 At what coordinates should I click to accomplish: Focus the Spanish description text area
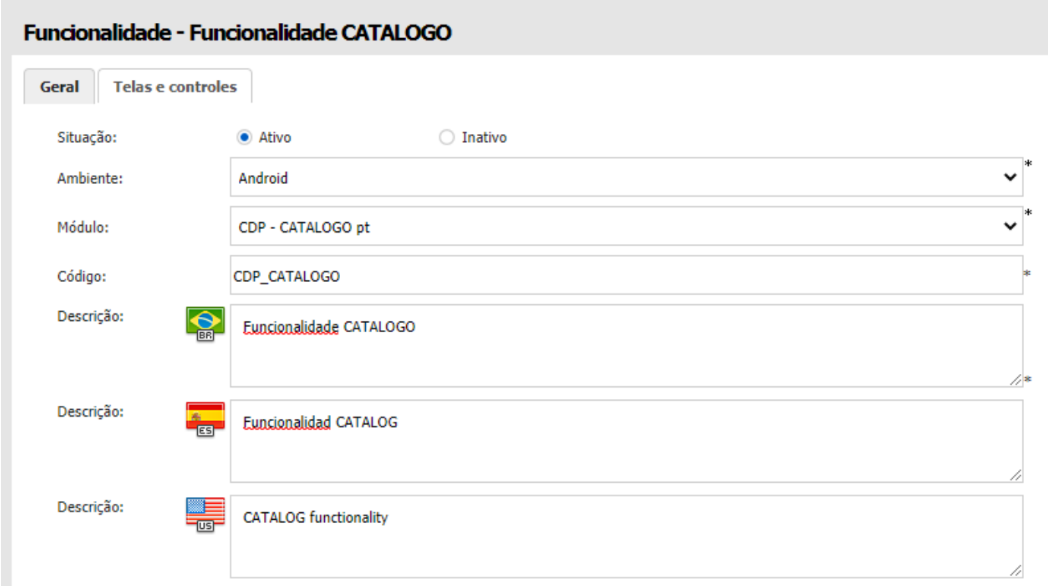pyautogui.click(x=625, y=441)
